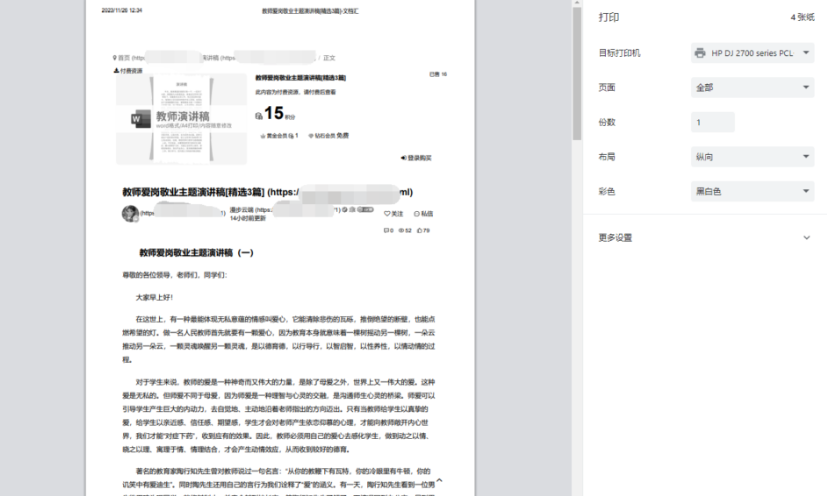This screenshot has width=827, height=496.
Task: Expand the 更多设置 section chevron
Action: pos(806,237)
